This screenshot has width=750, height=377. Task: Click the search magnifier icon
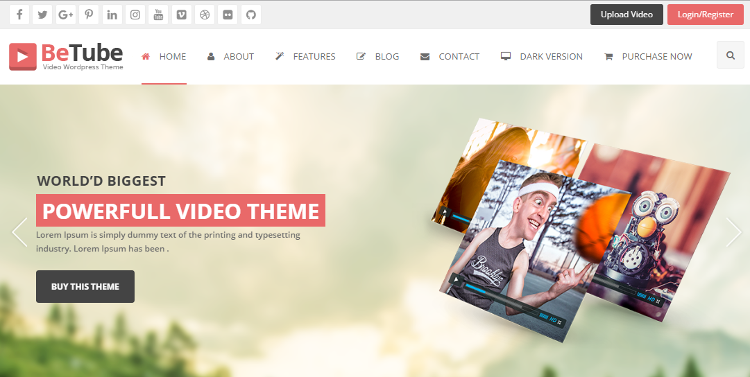pyautogui.click(x=730, y=55)
